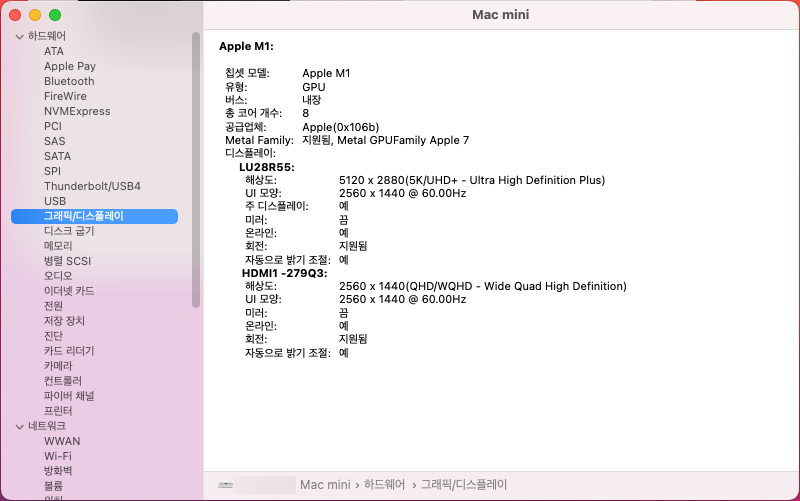Click 하드웨어 in the bottom path bar
This screenshot has width=800, height=501.
coord(384,485)
